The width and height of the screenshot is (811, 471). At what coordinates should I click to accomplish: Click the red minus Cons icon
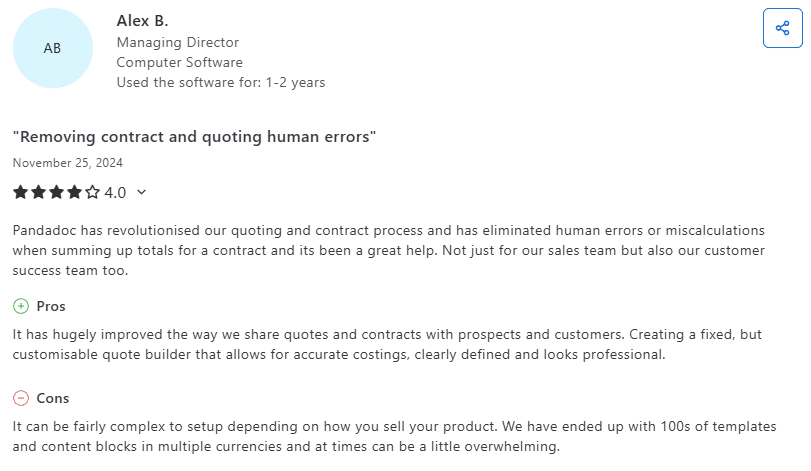click(x=21, y=398)
